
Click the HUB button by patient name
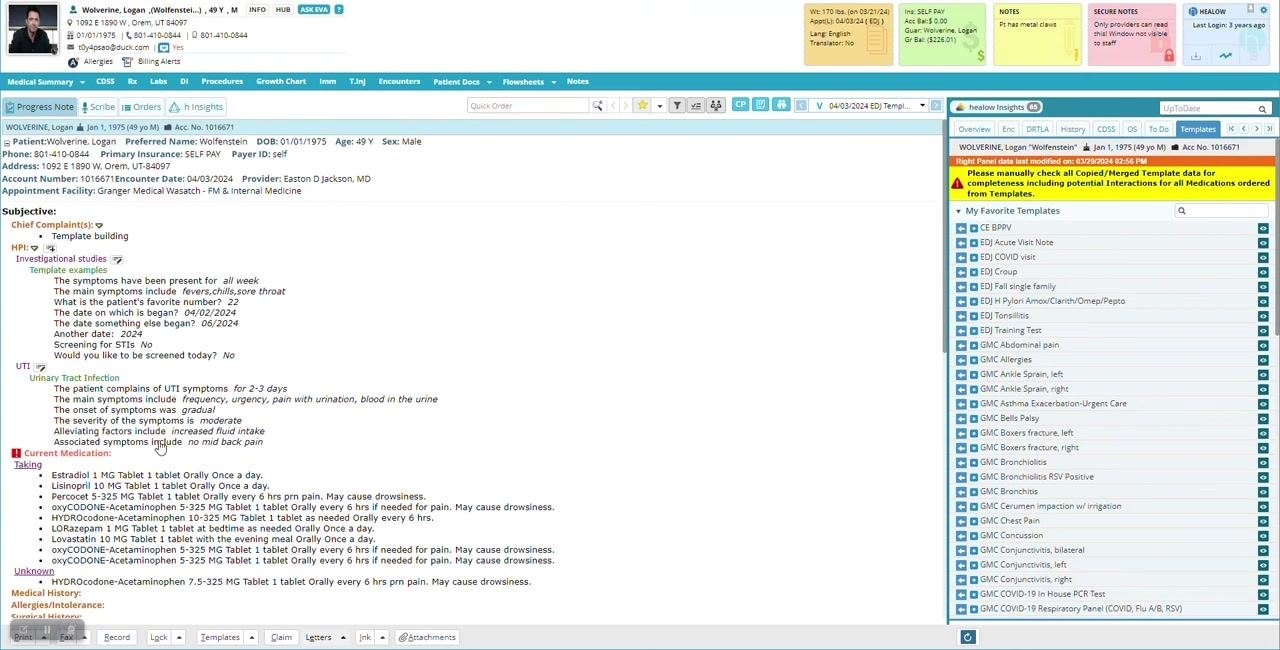tap(283, 10)
